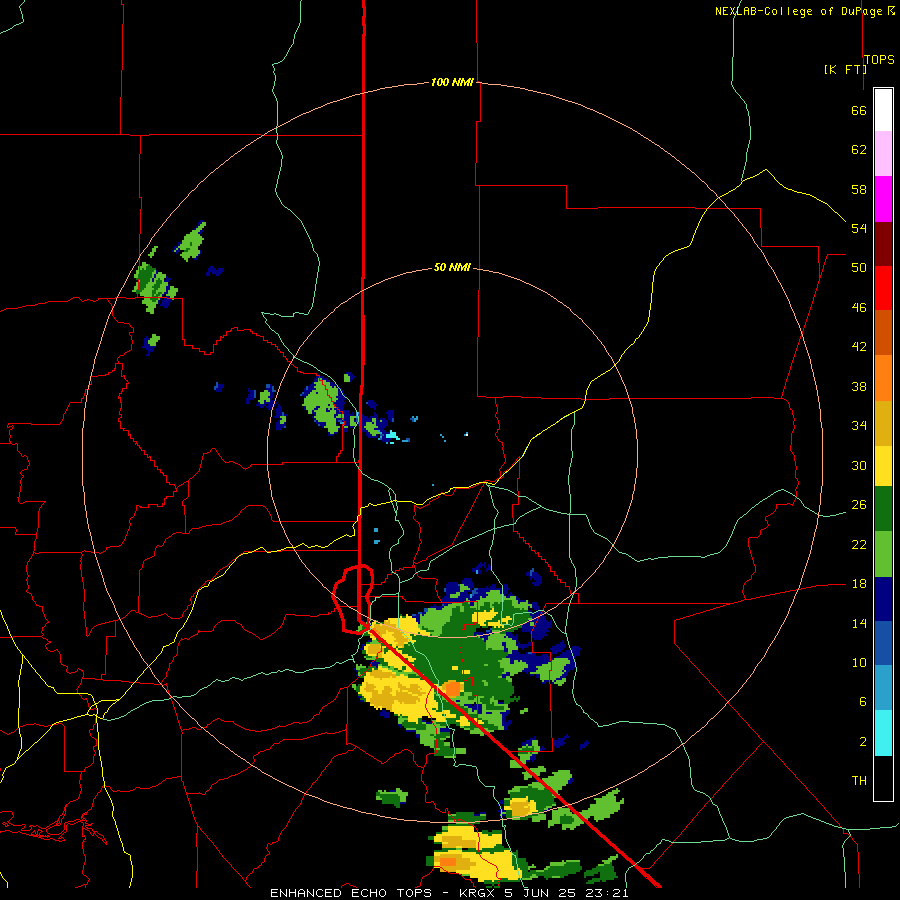Click the white 66 kft legend swatch
Screen dimensions: 900x900
tap(883, 110)
